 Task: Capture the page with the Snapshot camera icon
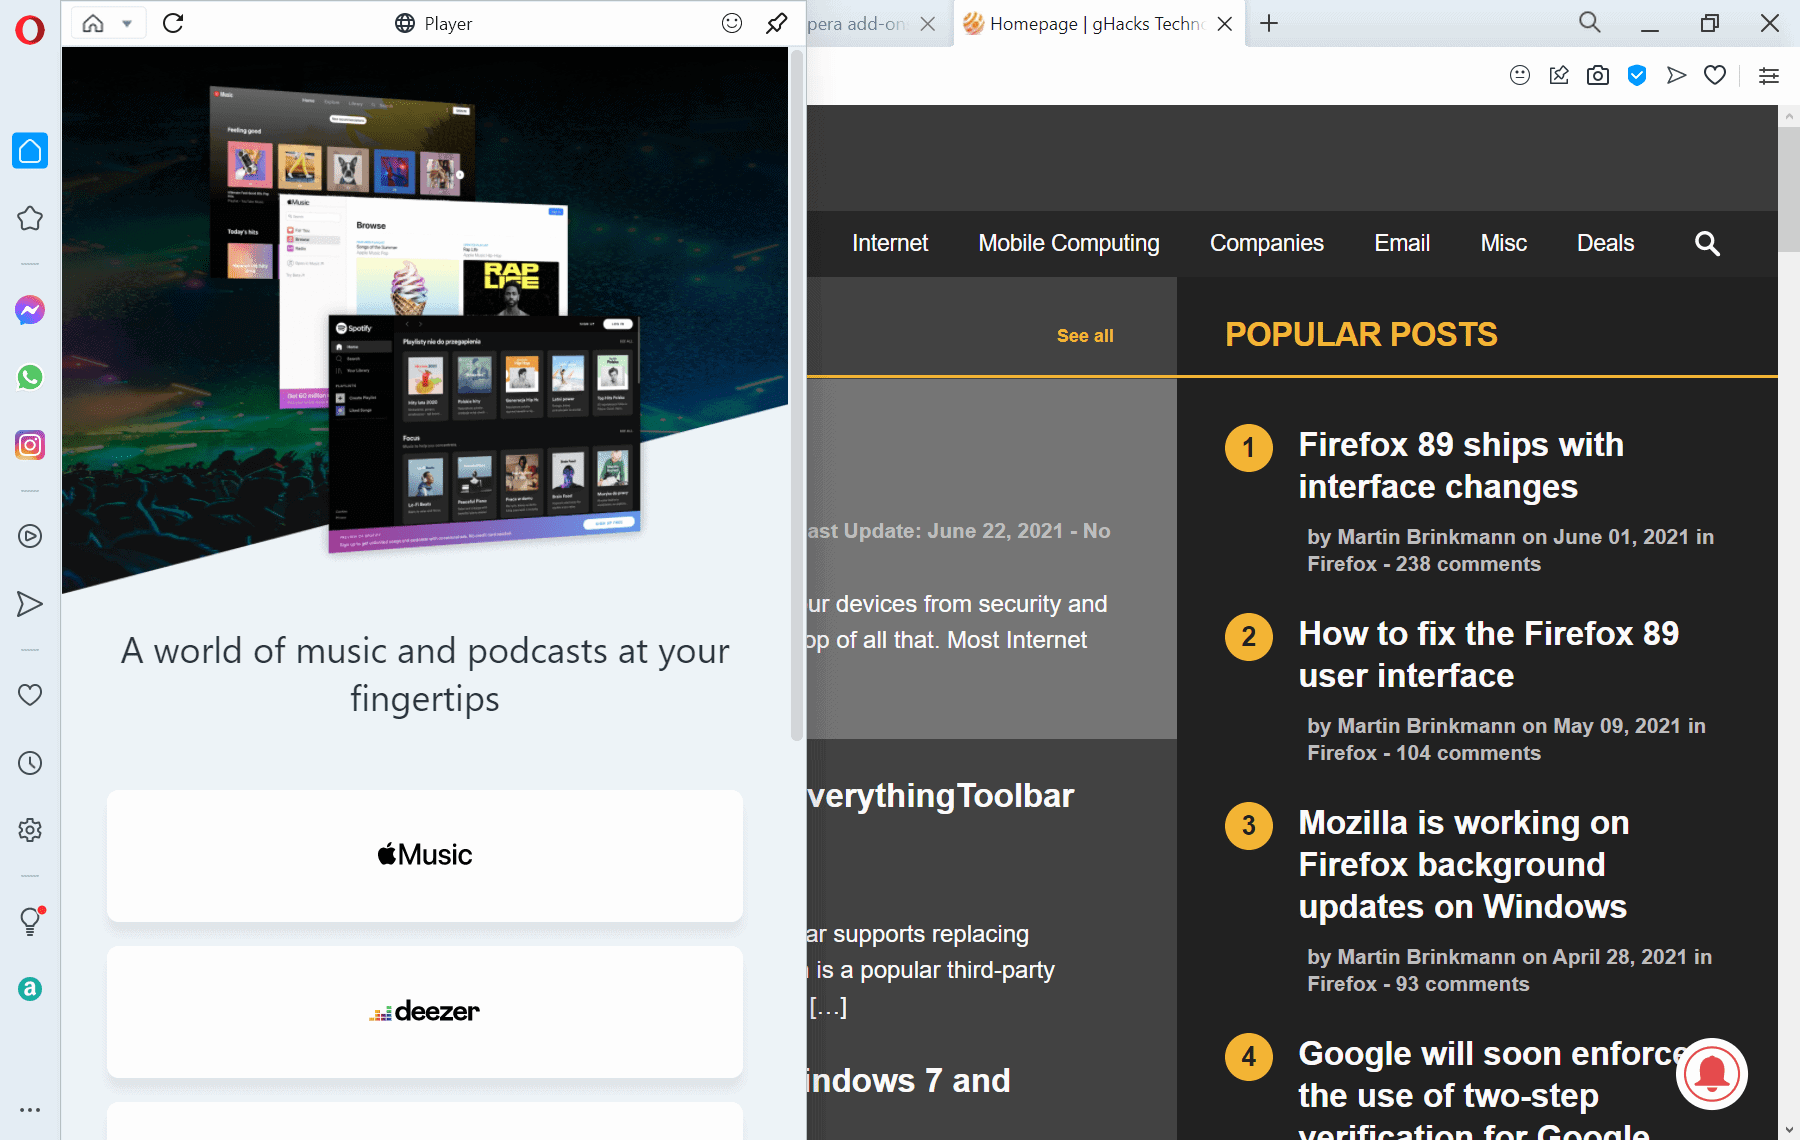[1597, 75]
